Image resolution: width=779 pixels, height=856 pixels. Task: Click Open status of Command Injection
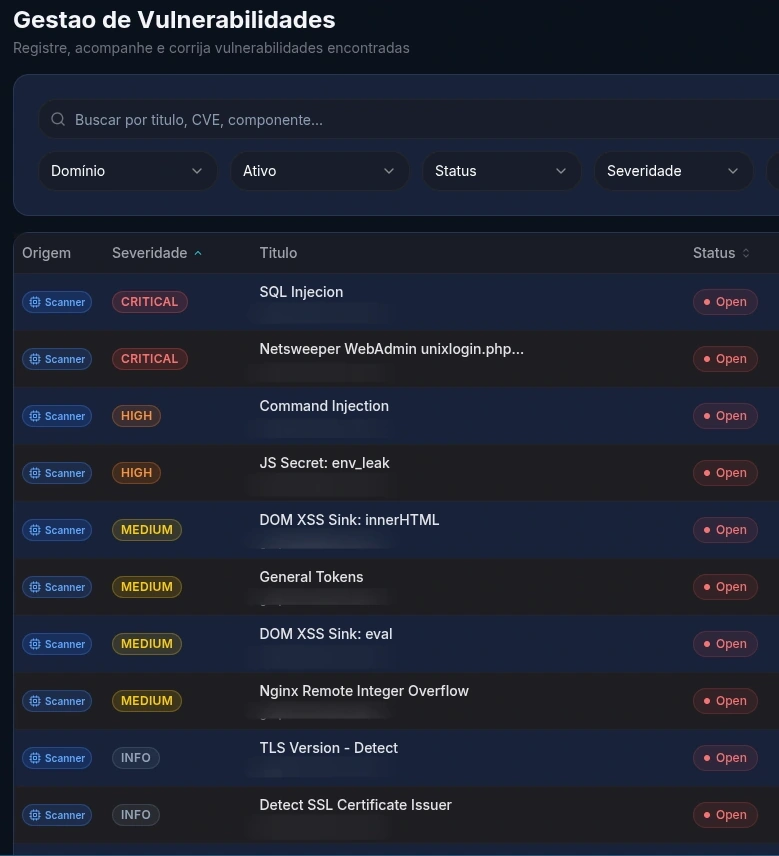tap(725, 416)
